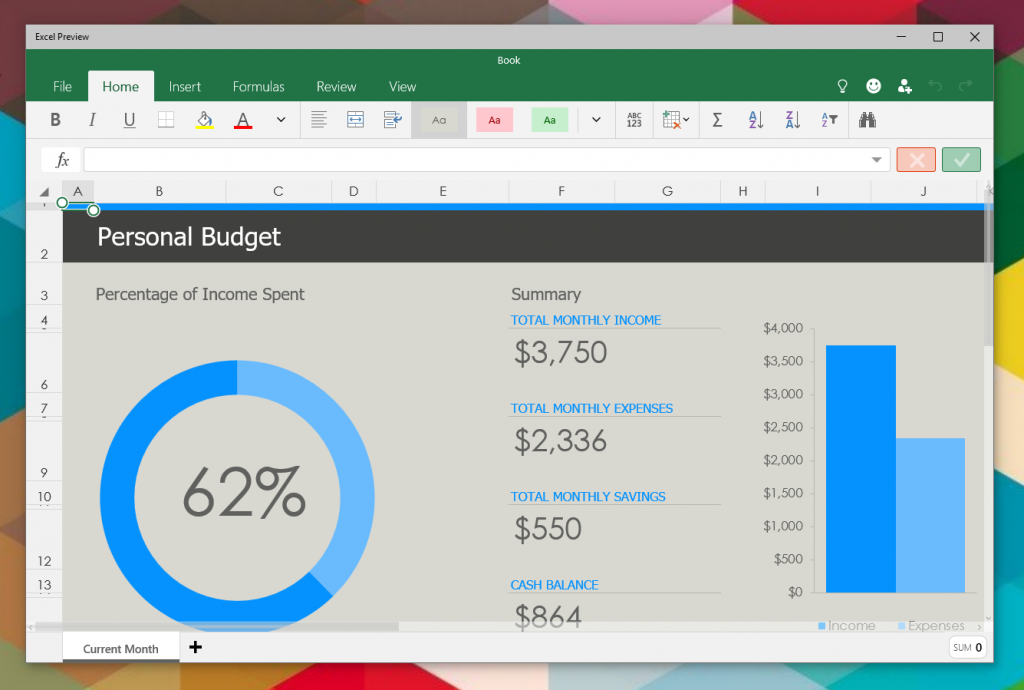Toggle italic formatting
The width and height of the screenshot is (1024, 690).
pos(91,119)
